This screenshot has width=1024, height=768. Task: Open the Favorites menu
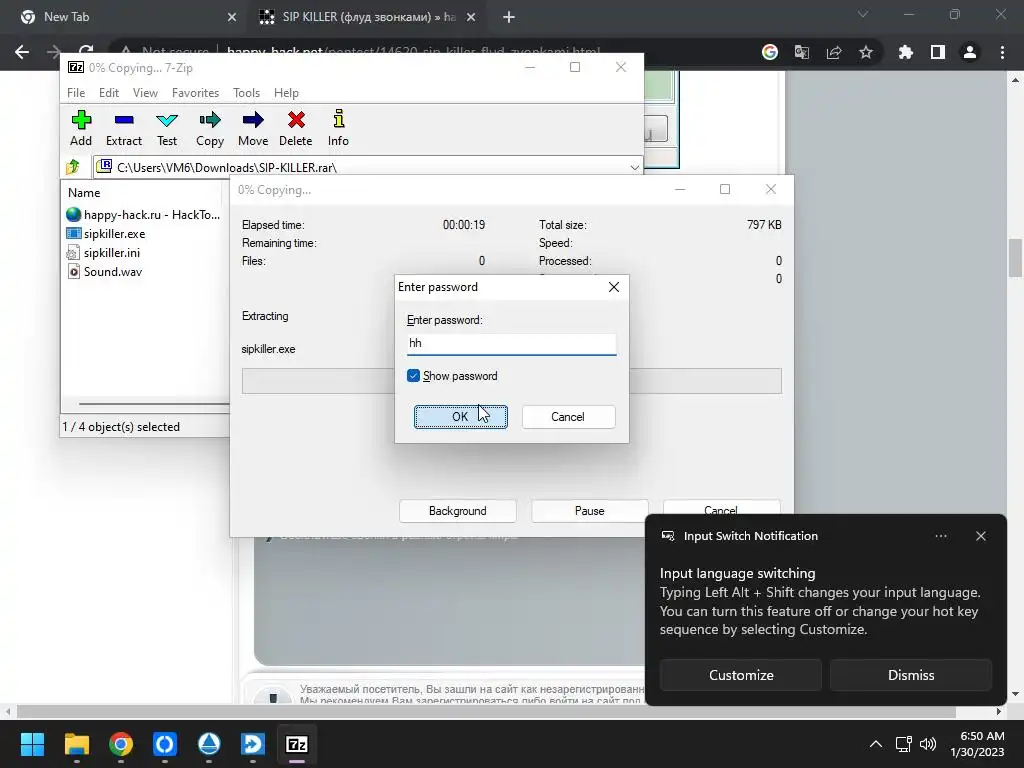[x=195, y=93]
